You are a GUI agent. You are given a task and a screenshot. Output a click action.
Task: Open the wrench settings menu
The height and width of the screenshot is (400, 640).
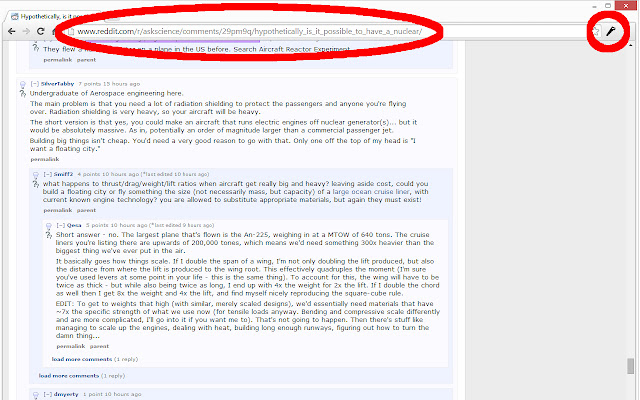coord(611,31)
